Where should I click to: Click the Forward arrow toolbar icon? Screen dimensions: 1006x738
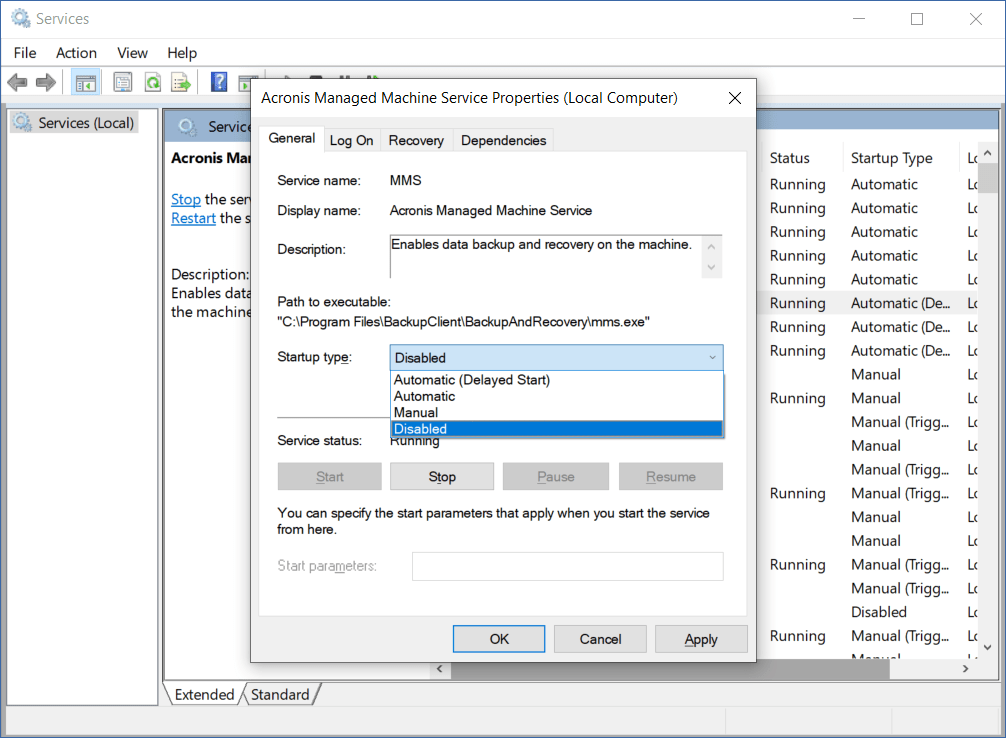click(x=45, y=82)
